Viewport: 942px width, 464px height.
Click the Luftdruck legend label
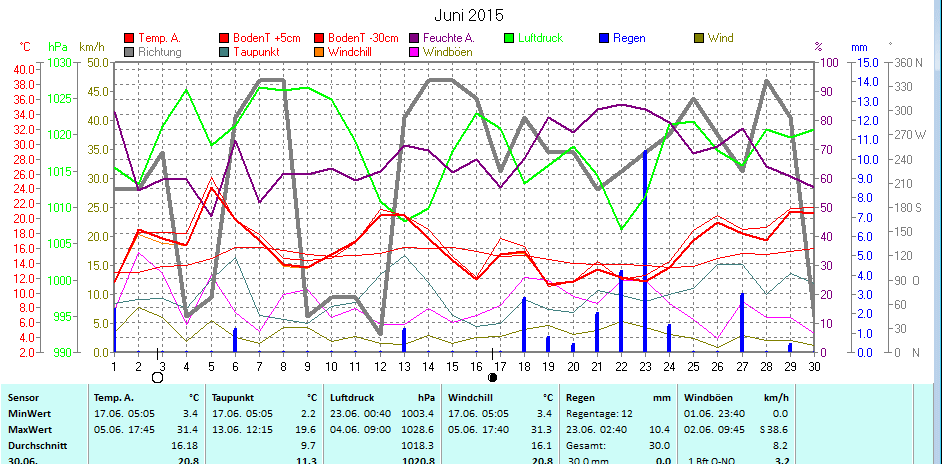pos(541,38)
